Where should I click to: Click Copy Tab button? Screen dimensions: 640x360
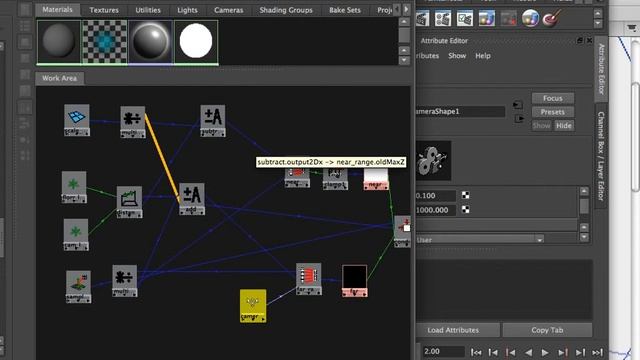point(547,330)
